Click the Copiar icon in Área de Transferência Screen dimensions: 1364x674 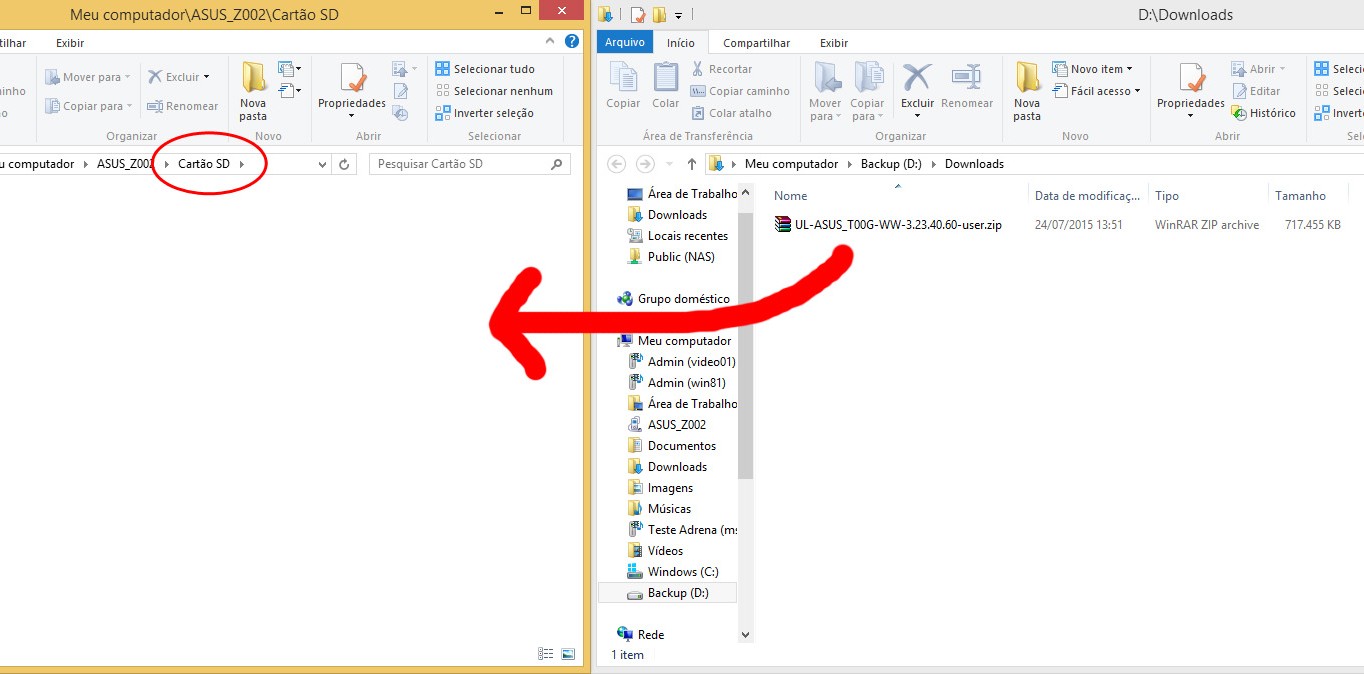coord(623,80)
